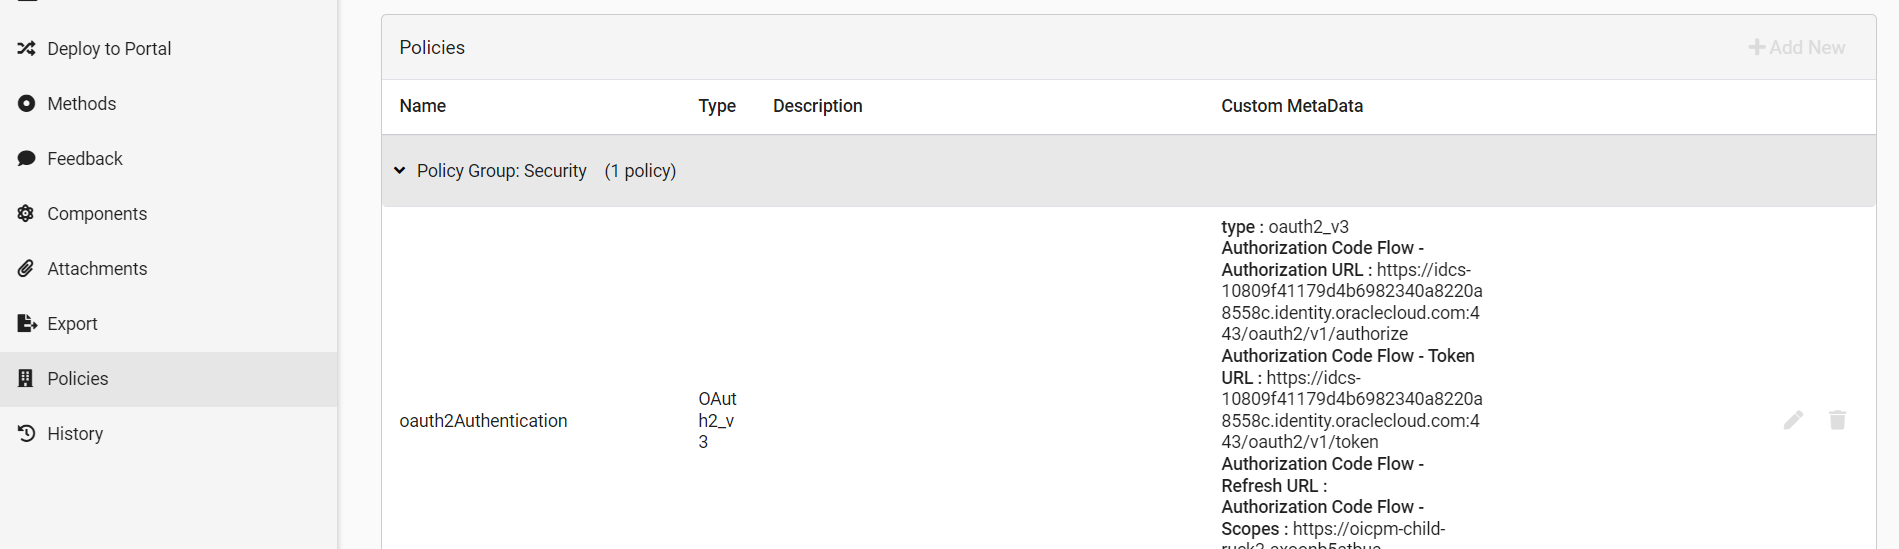
Task: Click the Type column header
Action: [717, 106]
